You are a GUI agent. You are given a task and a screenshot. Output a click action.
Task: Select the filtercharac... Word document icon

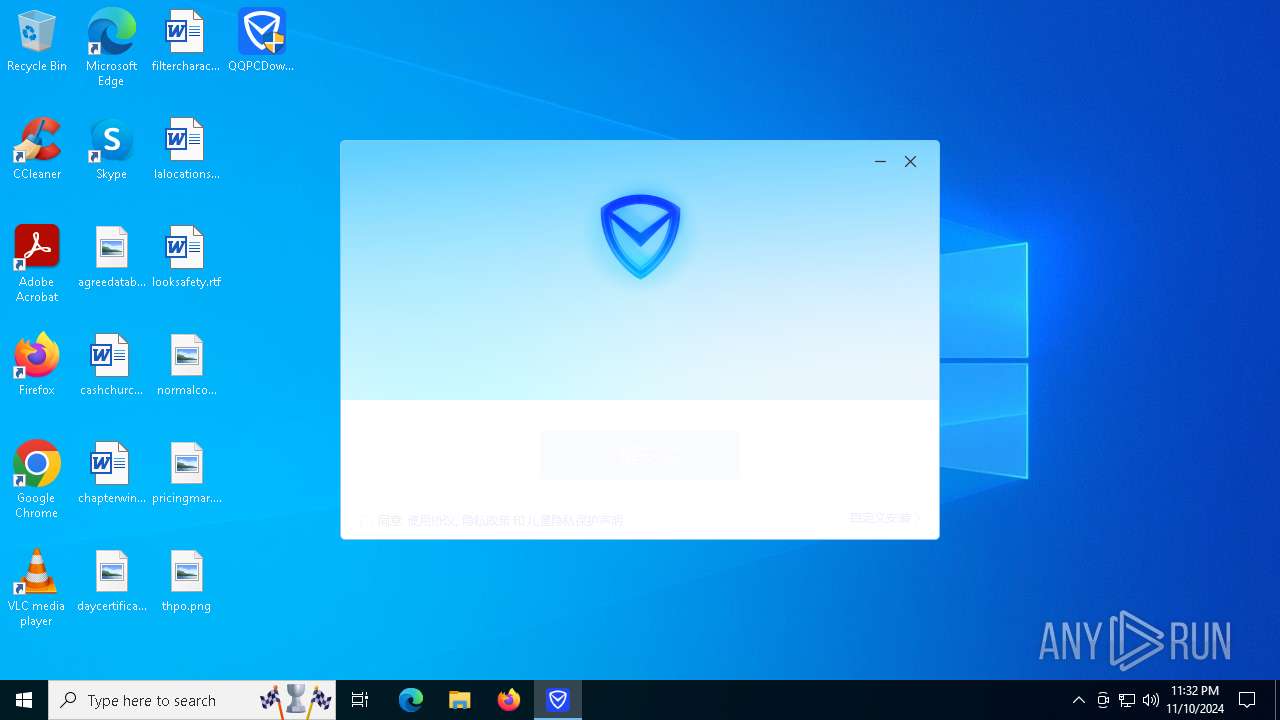[186, 41]
